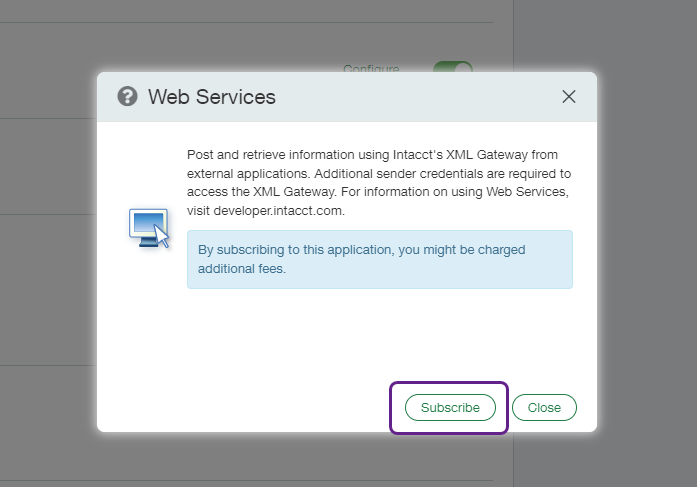Click the question mark help icon
This screenshot has height=487, width=697.
[127, 97]
